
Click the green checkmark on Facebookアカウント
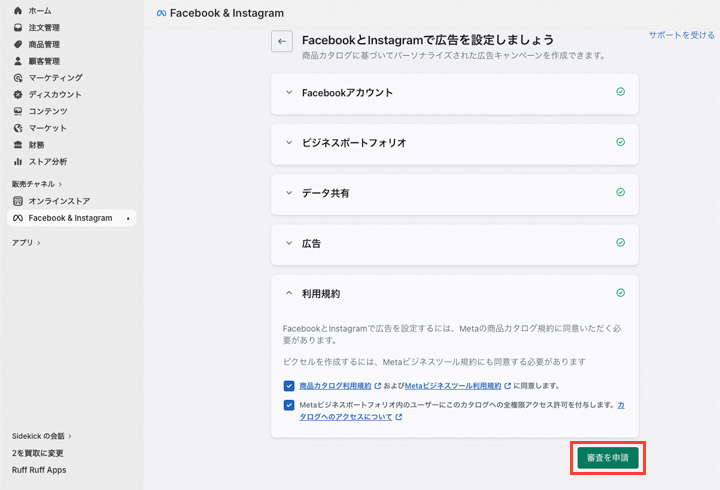(x=620, y=92)
